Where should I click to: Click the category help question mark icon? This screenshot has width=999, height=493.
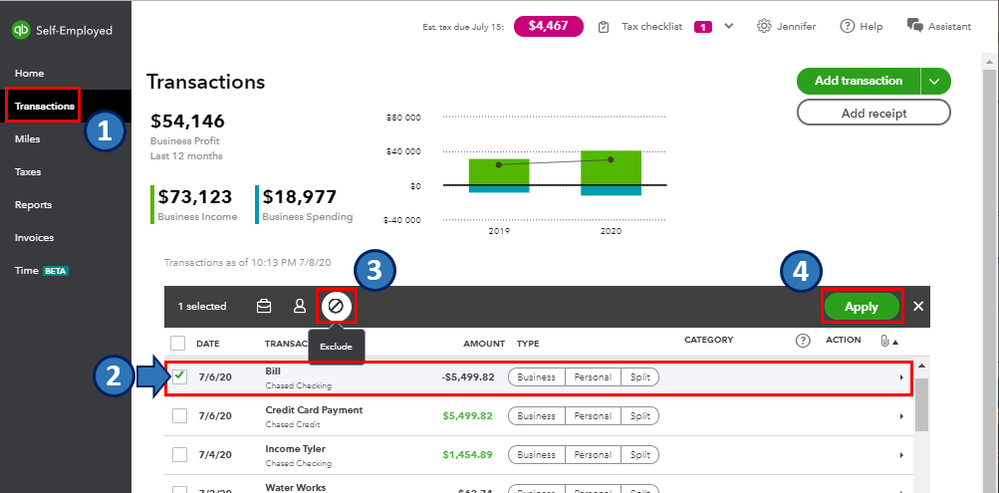(803, 341)
